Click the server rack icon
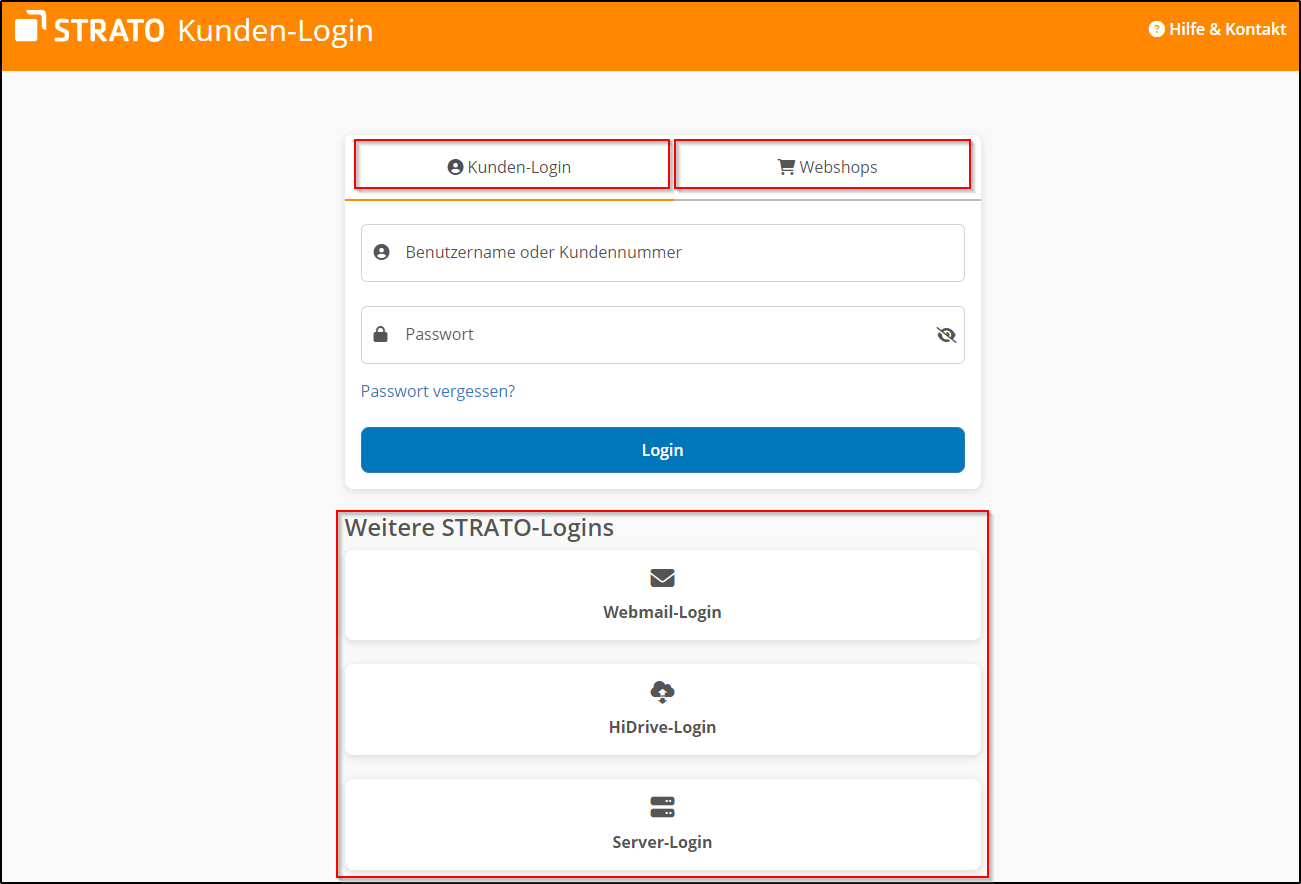1301x884 pixels. click(x=662, y=807)
